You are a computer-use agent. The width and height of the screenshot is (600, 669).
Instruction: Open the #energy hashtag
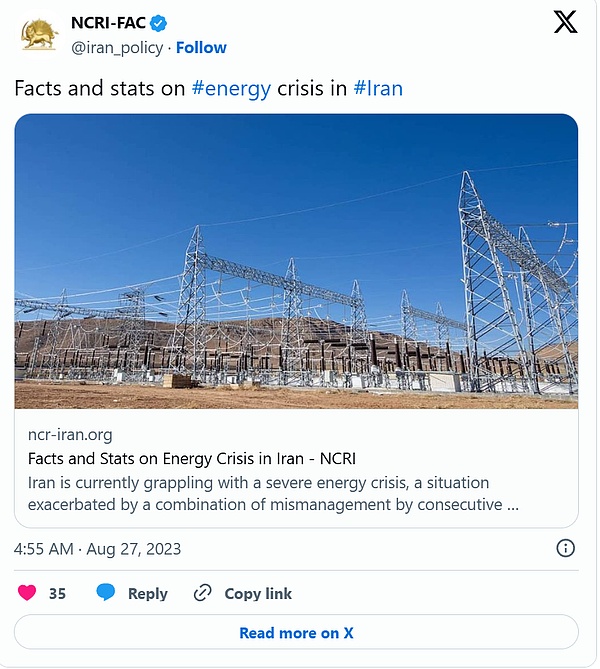231,88
